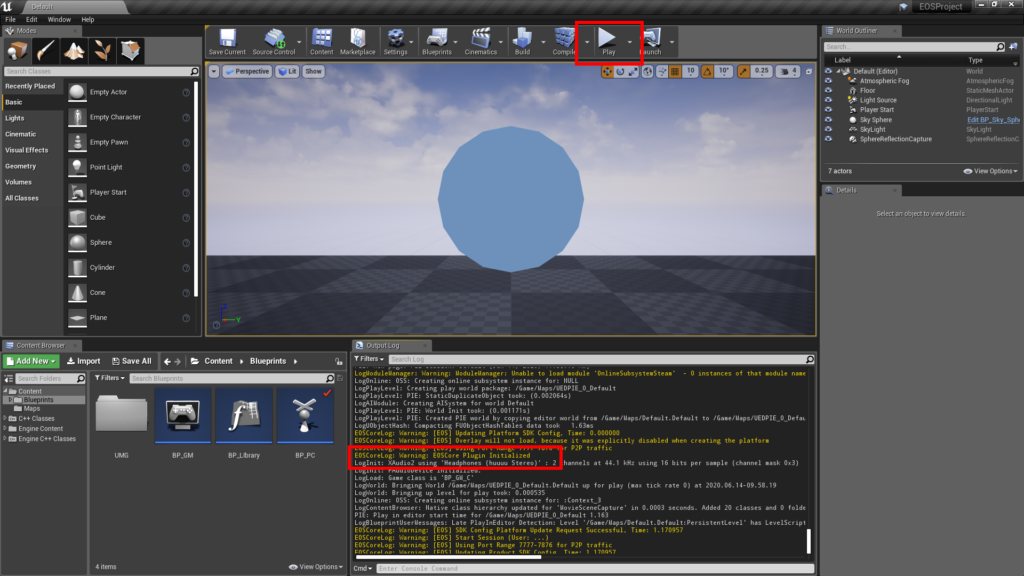This screenshot has height=576, width=1024.
Task: Open the Edit menu
Action: pos(31,20)
